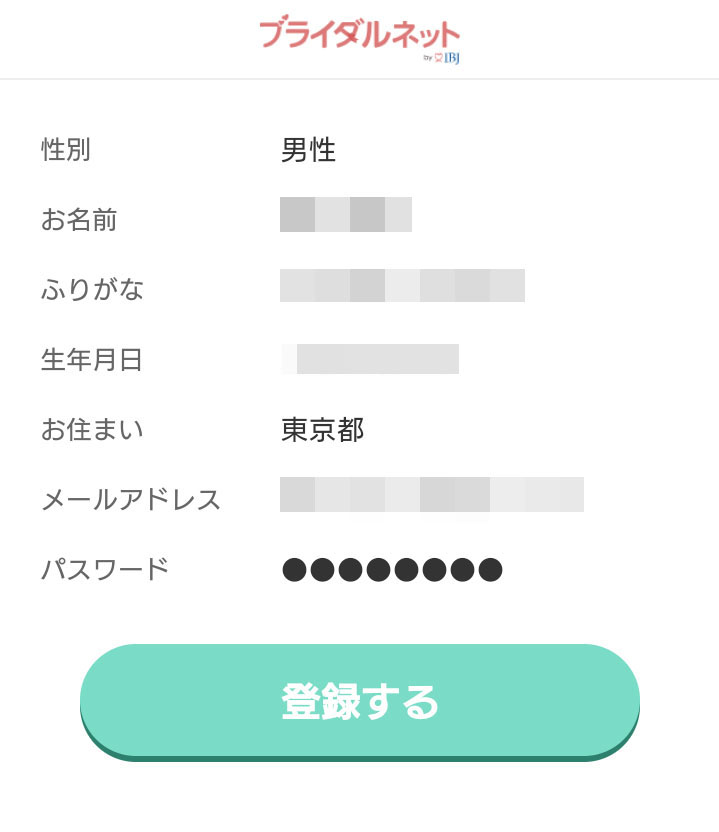This screenshot has width=719, height=832.
Task: Click the お住まい label
Action: click(x=92, y=430)
